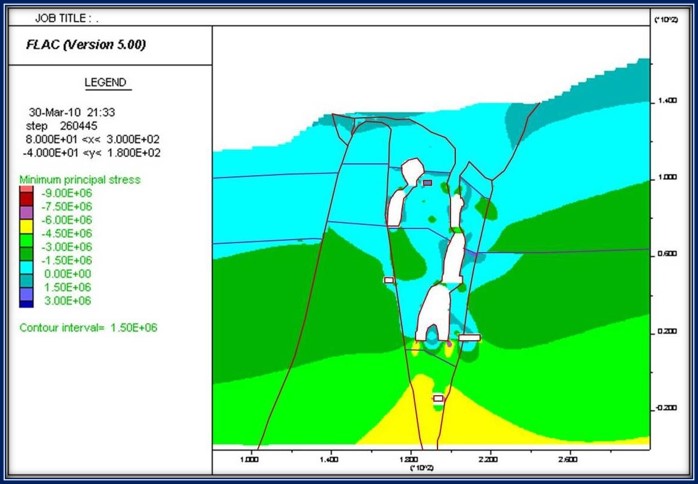Click the large lowest white cavity
Image resolution: width=698 pixels, height=484 pixels.
click(436, 316)
